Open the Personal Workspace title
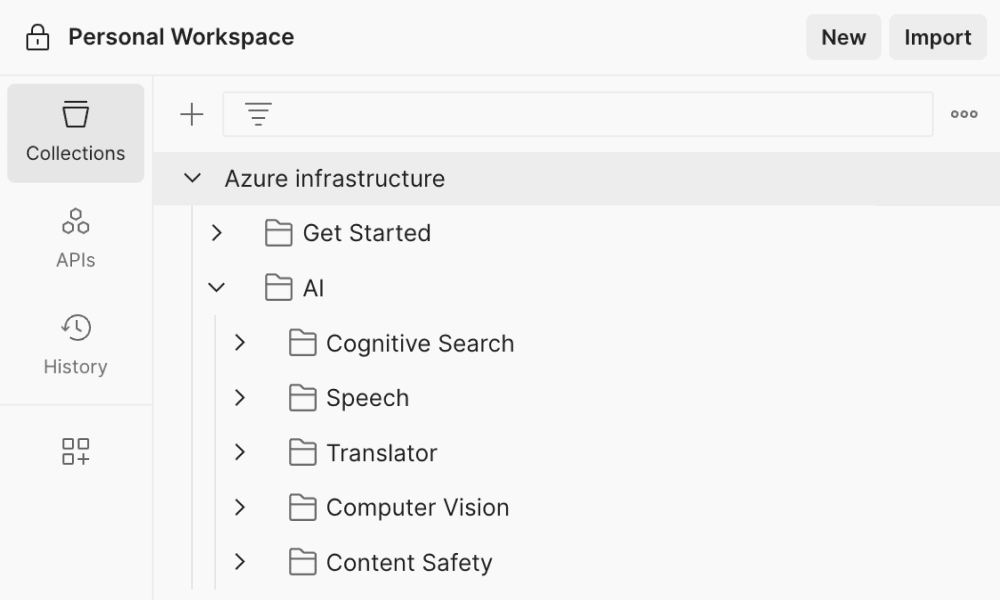Screen dimensions: 1000x600 point(180,37)
